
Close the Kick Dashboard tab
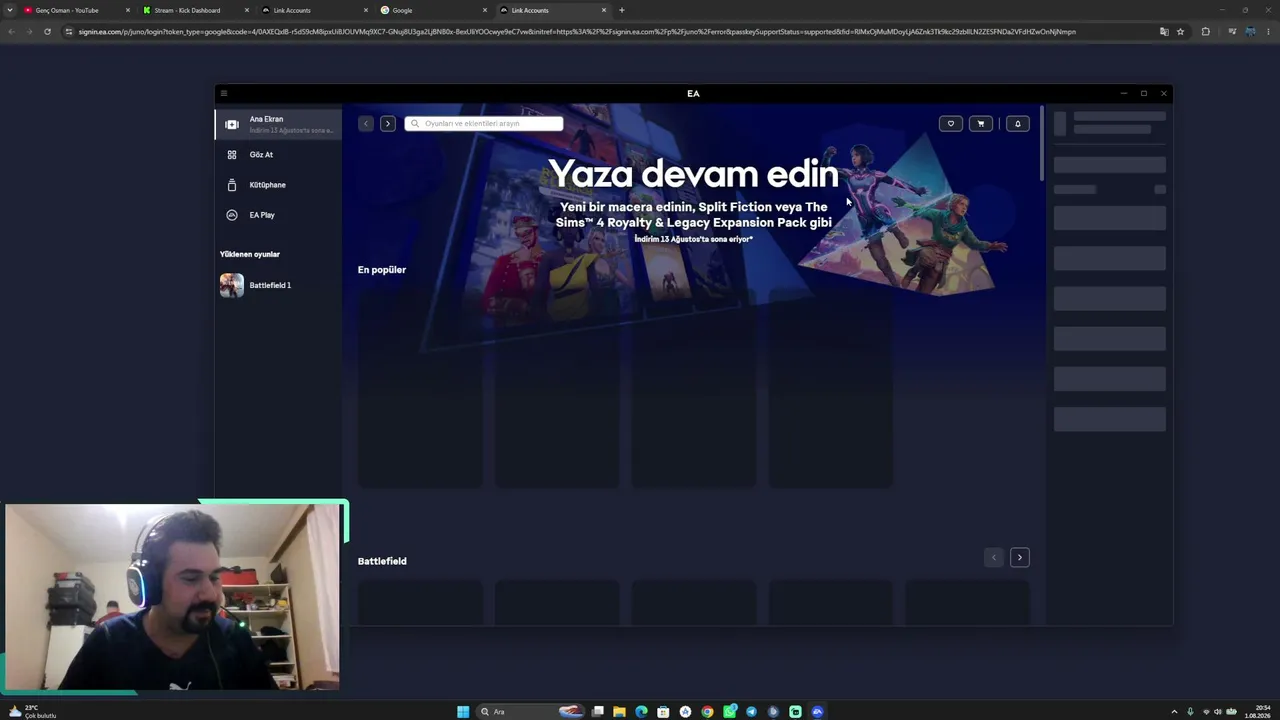[247, 10]
